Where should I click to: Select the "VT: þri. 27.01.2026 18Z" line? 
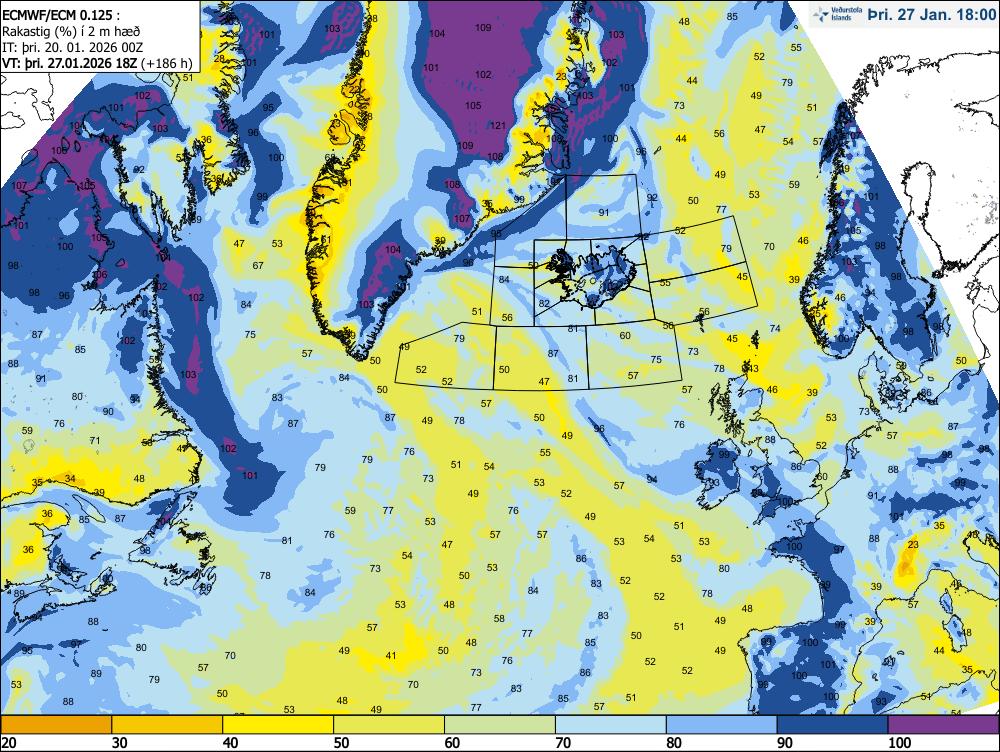pyautogui.click(x=72, y=63)
